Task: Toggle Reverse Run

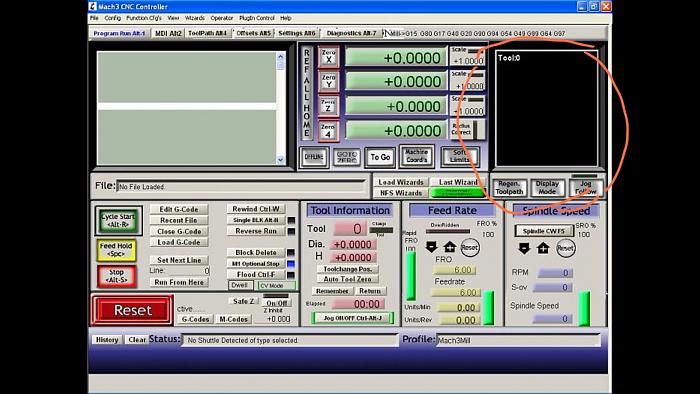Action: pyautogui.click(x=255, y=231)
